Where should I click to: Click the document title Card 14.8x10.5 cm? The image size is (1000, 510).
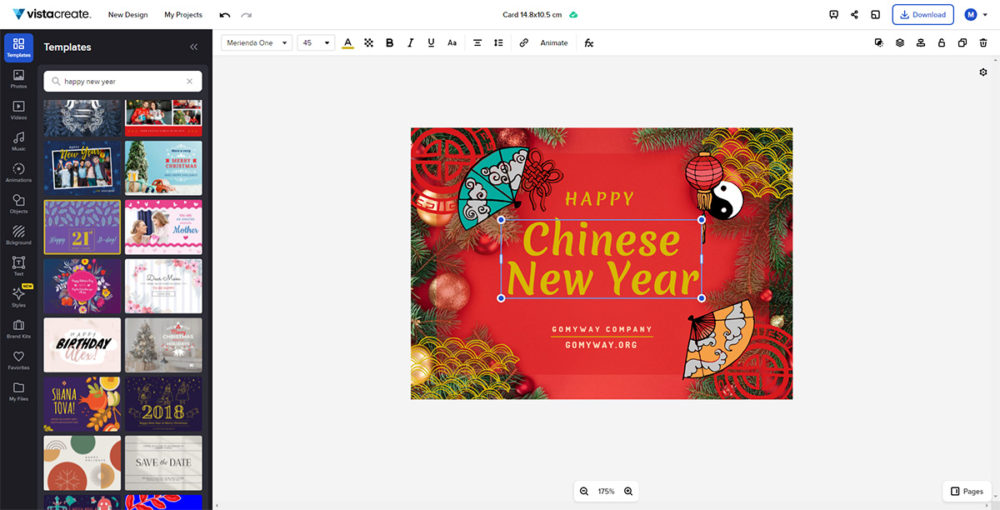click(x=532, y=15)
